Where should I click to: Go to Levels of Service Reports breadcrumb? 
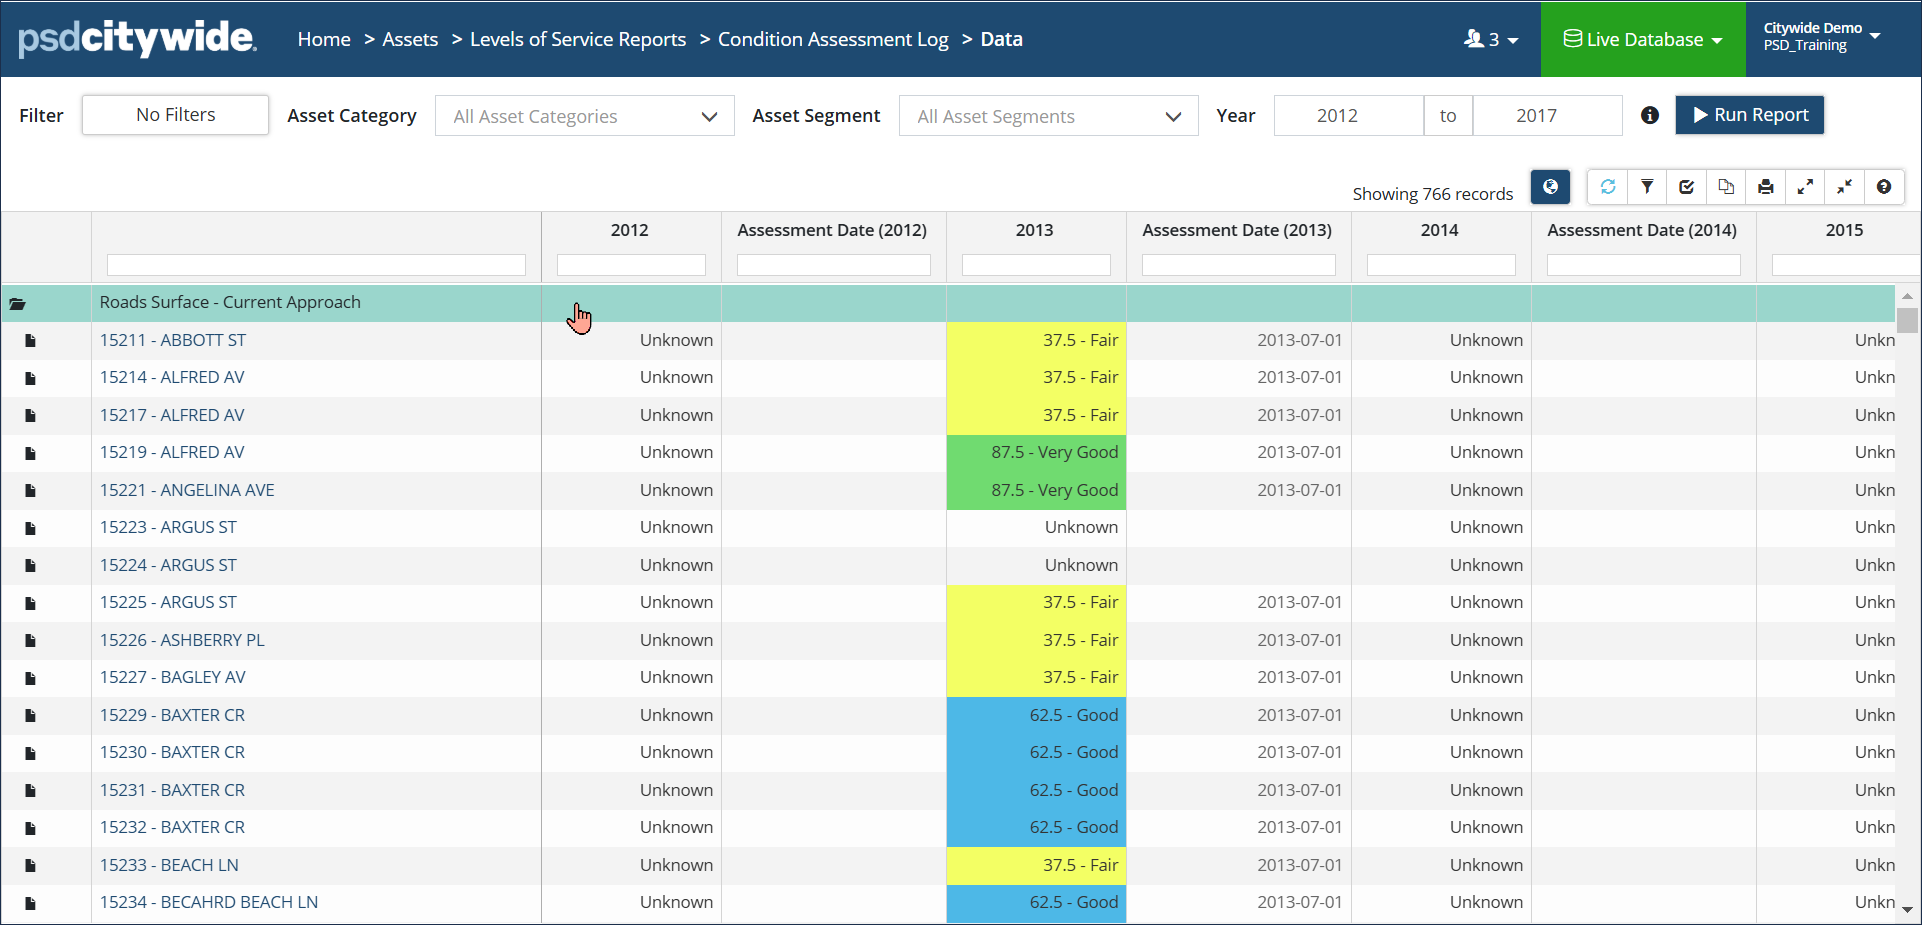pos(578,40)
